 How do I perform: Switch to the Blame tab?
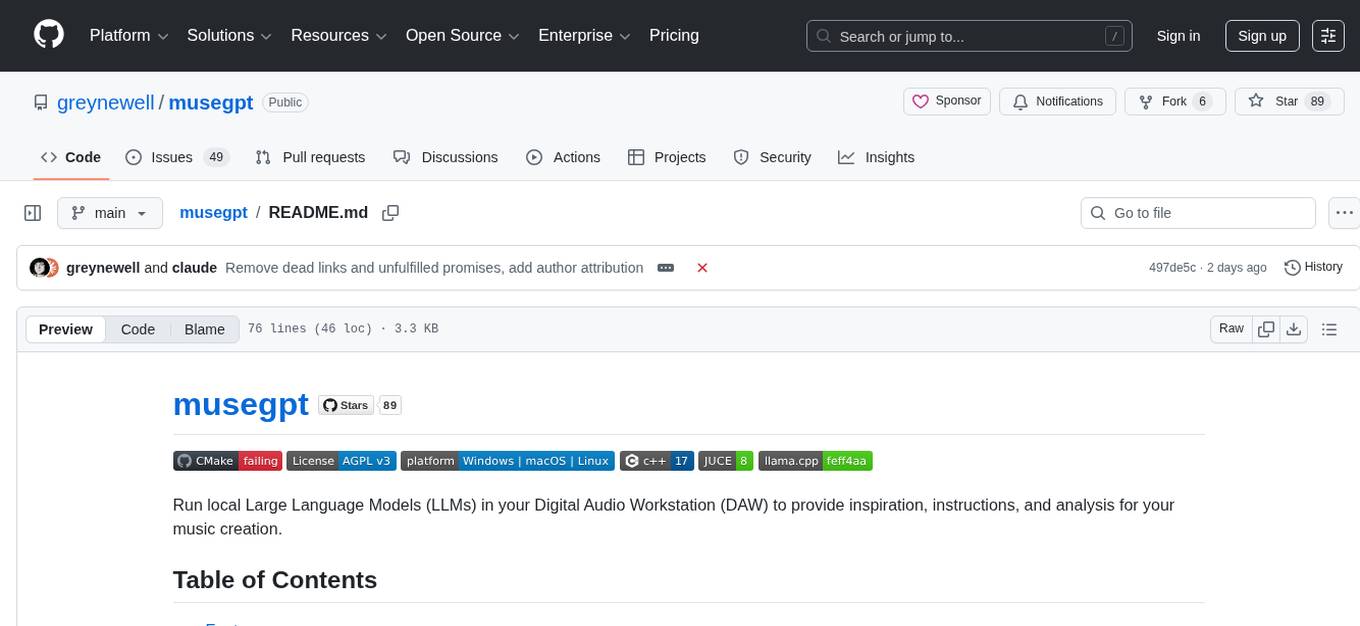204,329
